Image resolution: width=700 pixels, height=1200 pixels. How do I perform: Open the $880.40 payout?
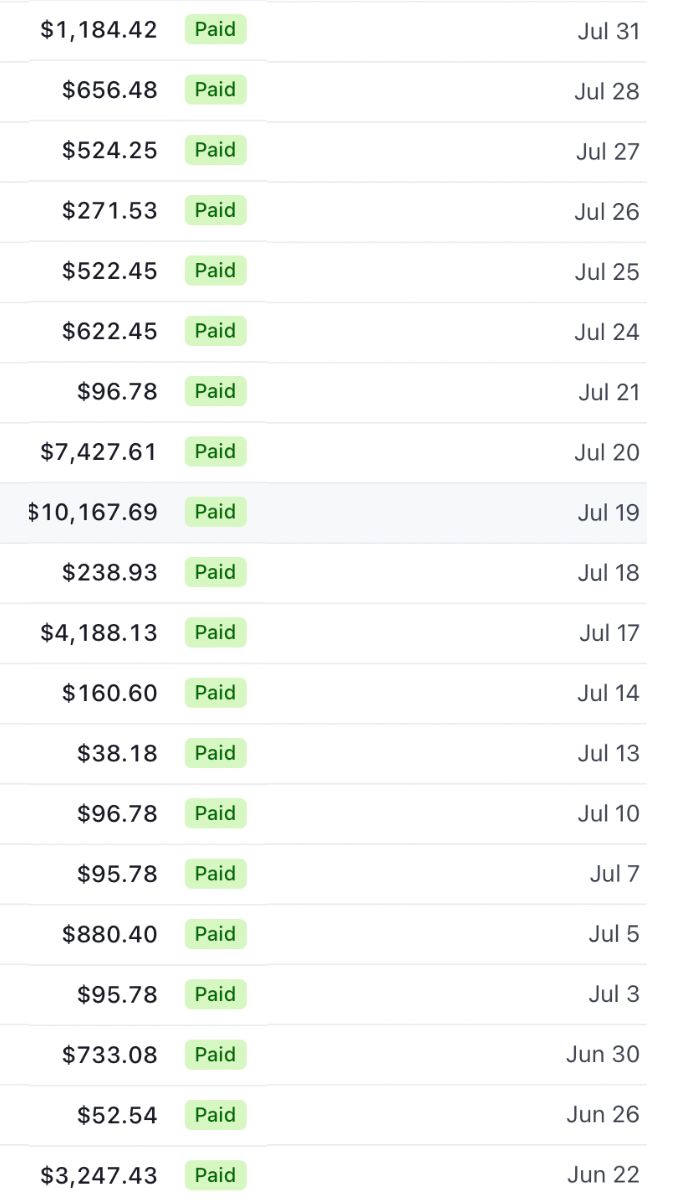[110, 934]
